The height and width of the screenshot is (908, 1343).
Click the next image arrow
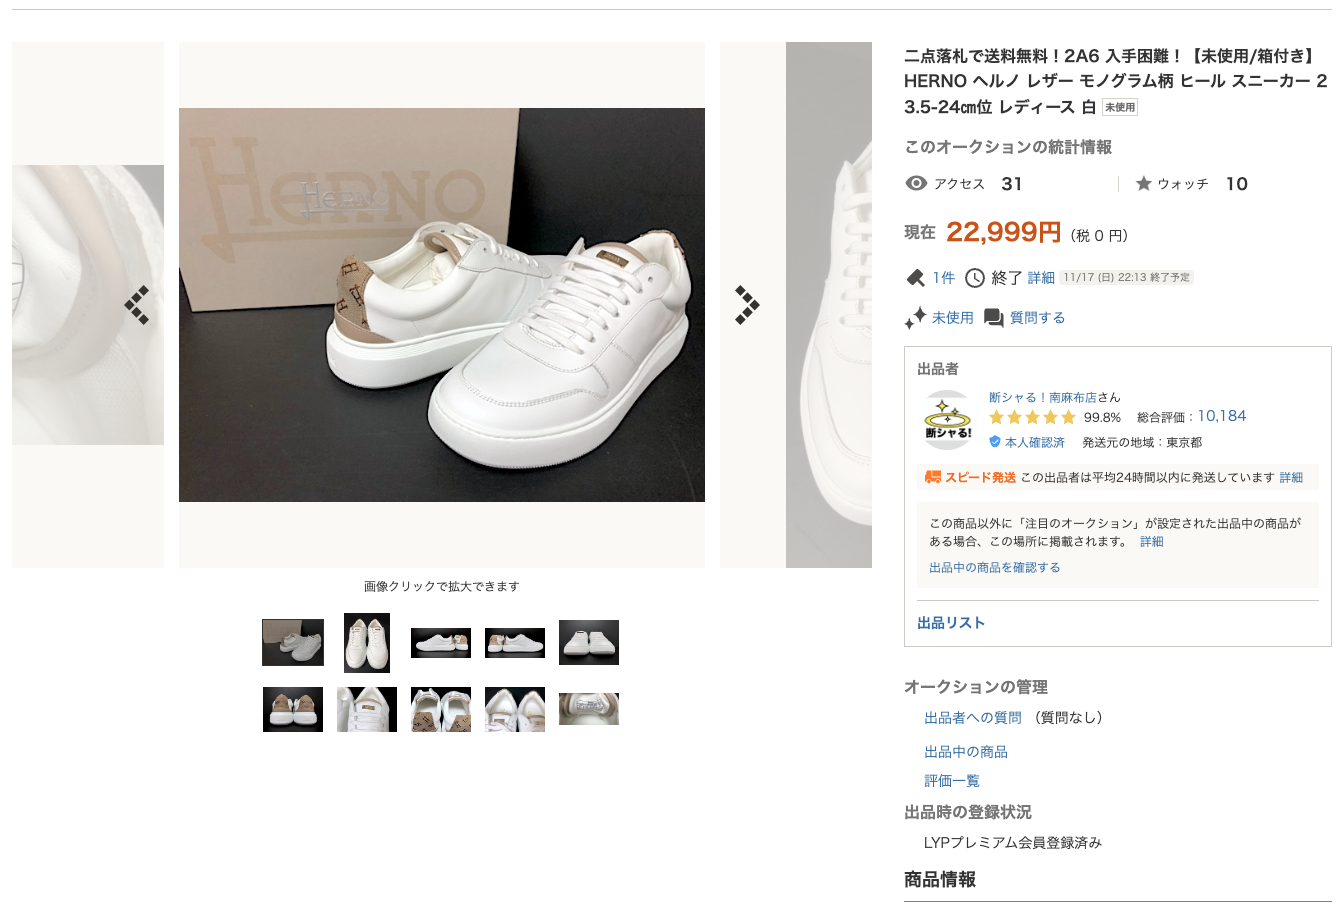(747, 305)
